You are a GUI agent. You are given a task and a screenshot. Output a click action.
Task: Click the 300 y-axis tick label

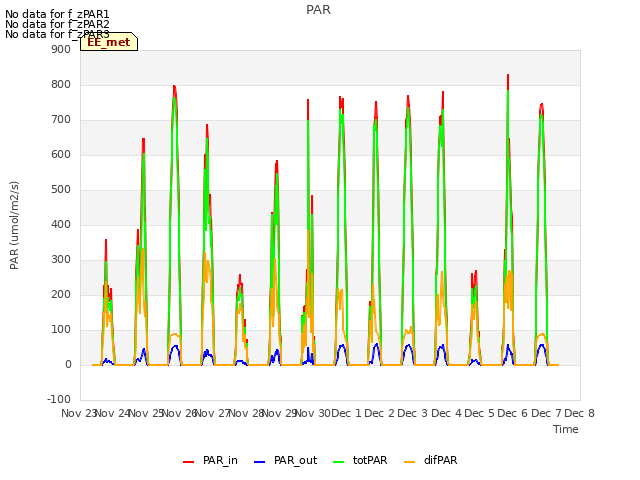61,260
